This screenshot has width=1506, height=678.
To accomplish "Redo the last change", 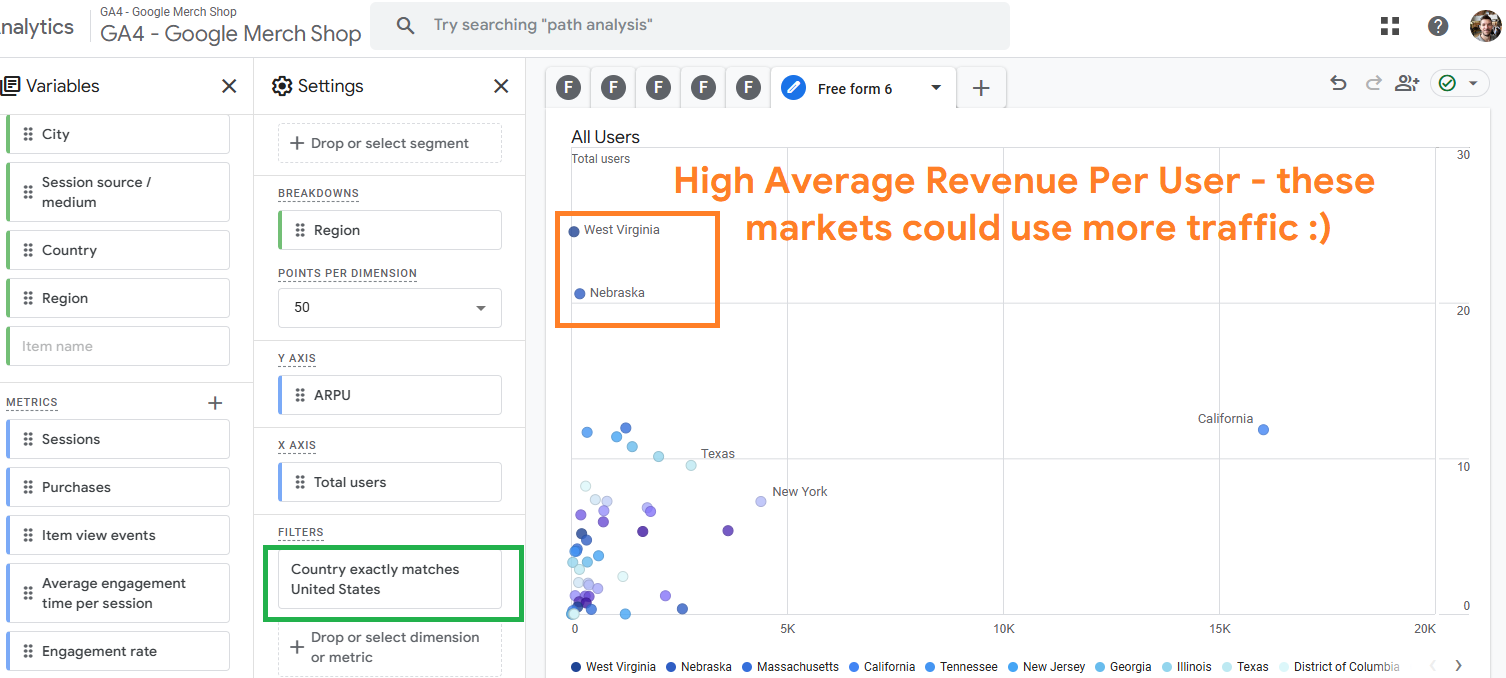I will click(1373, 84).
